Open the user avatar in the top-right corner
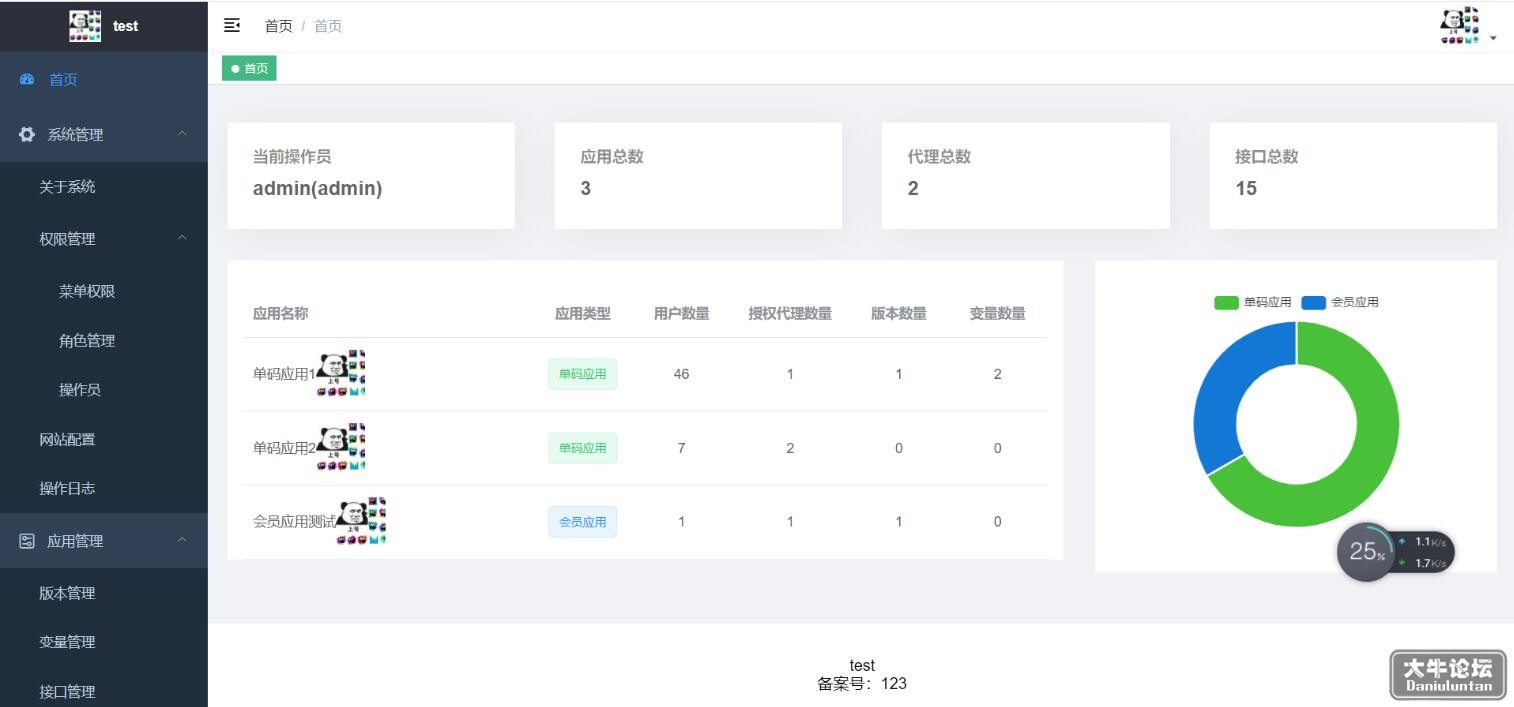This screenshot has width=1514, height=707. click(1460, 26)
